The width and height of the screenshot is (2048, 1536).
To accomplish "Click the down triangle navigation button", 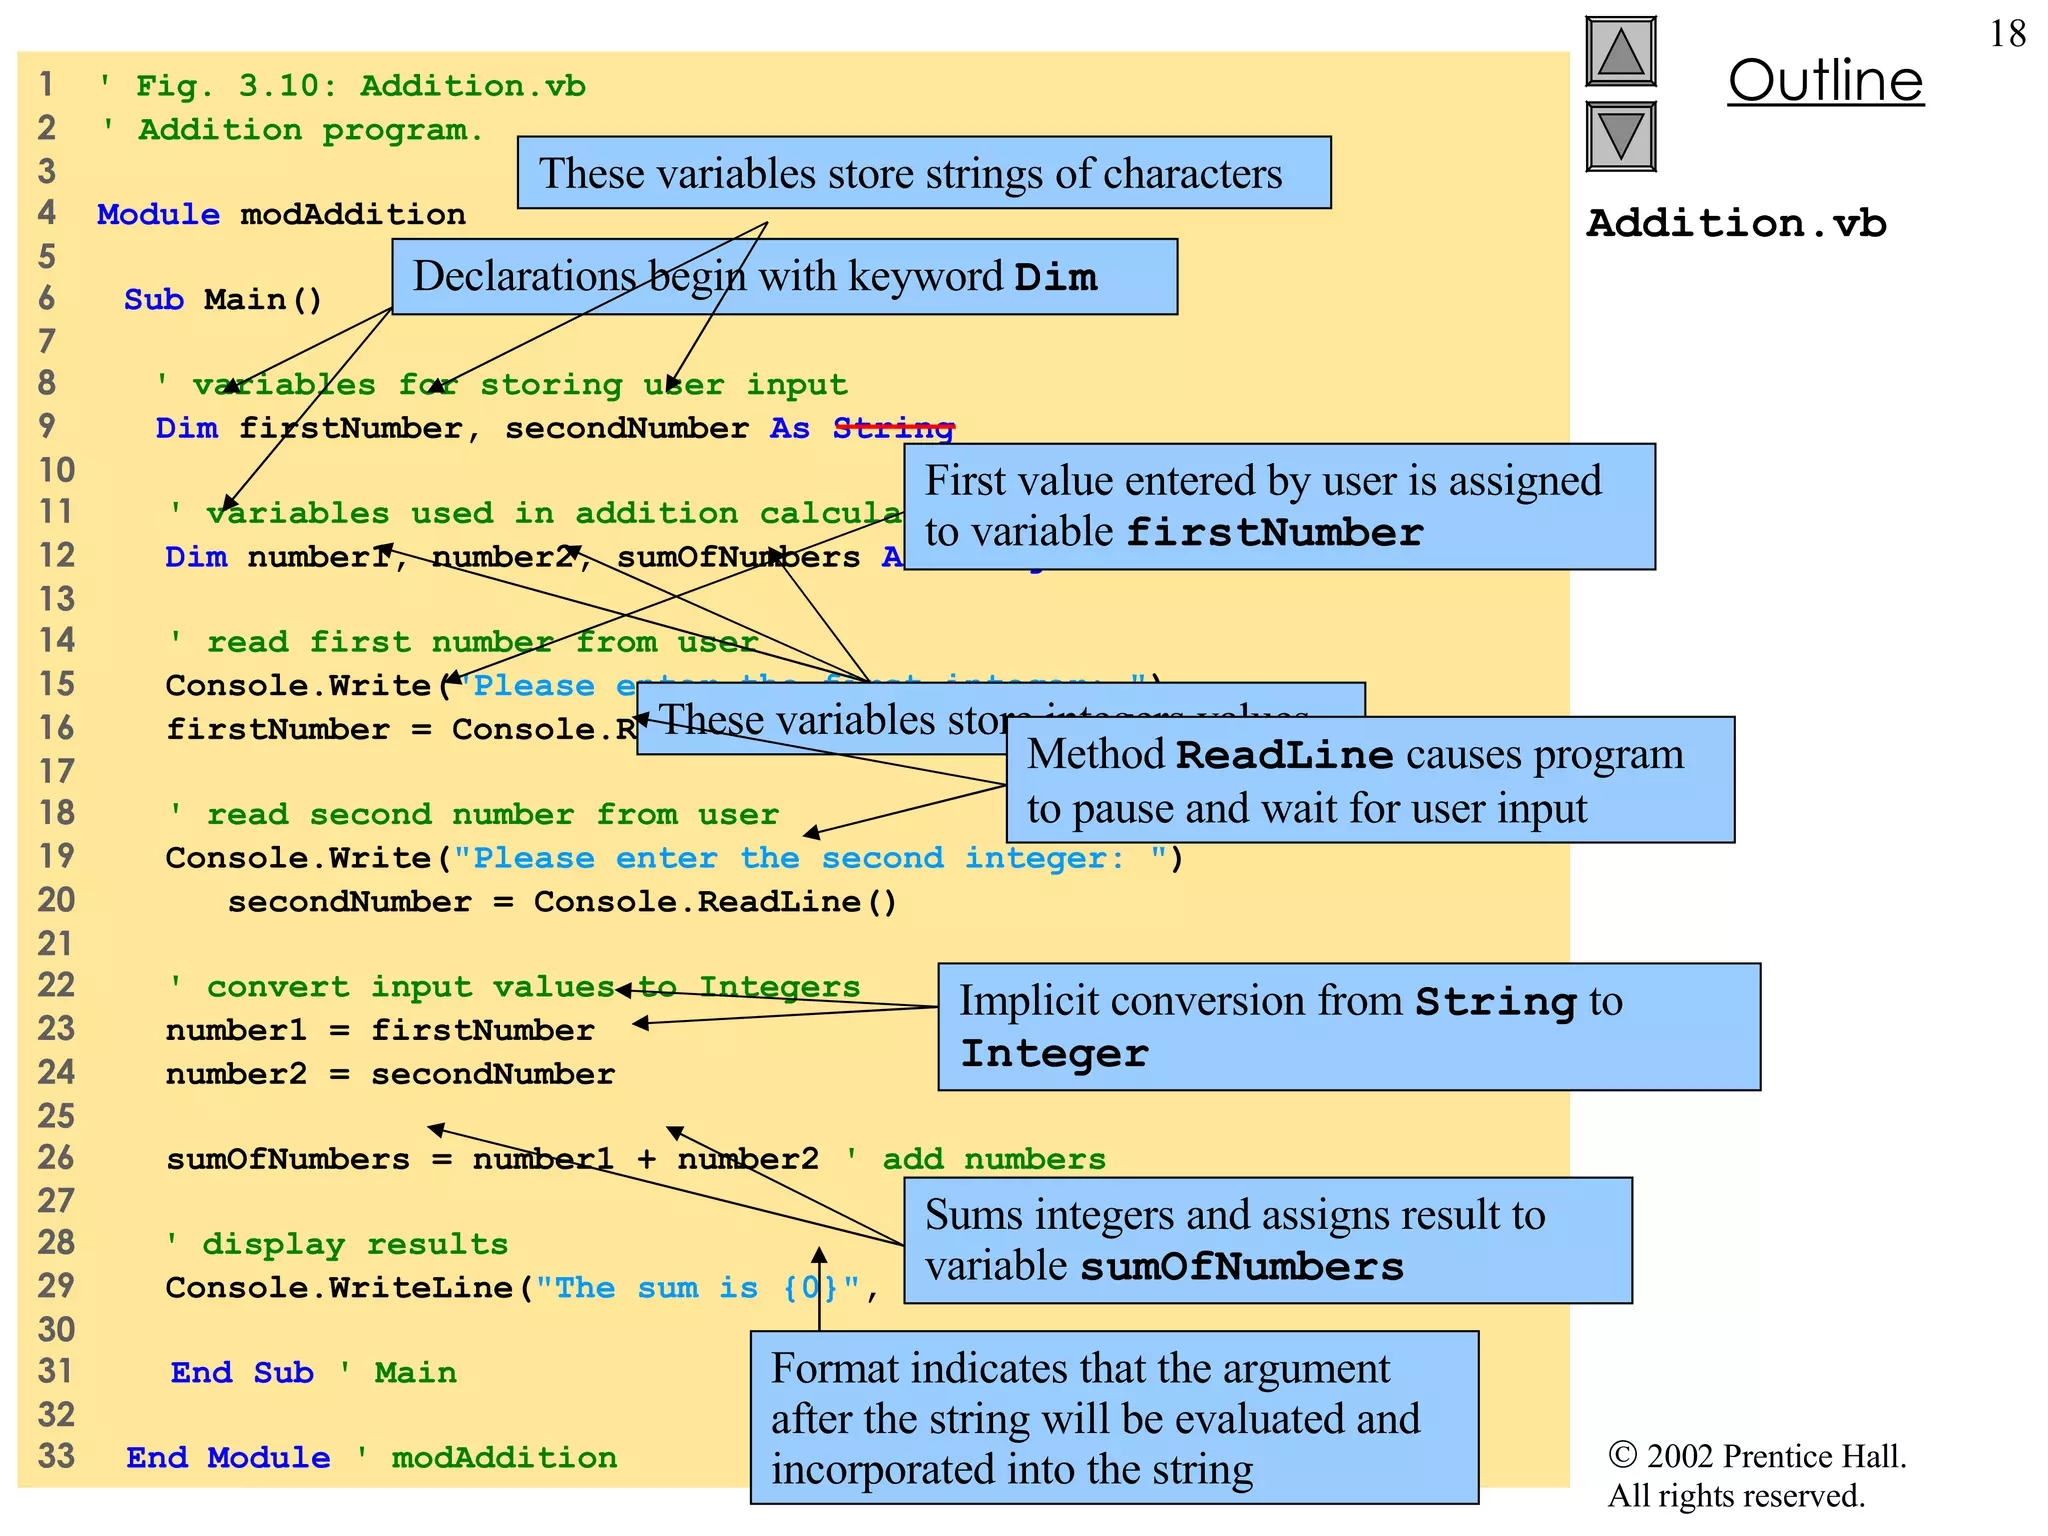I will click(1620, 137).
